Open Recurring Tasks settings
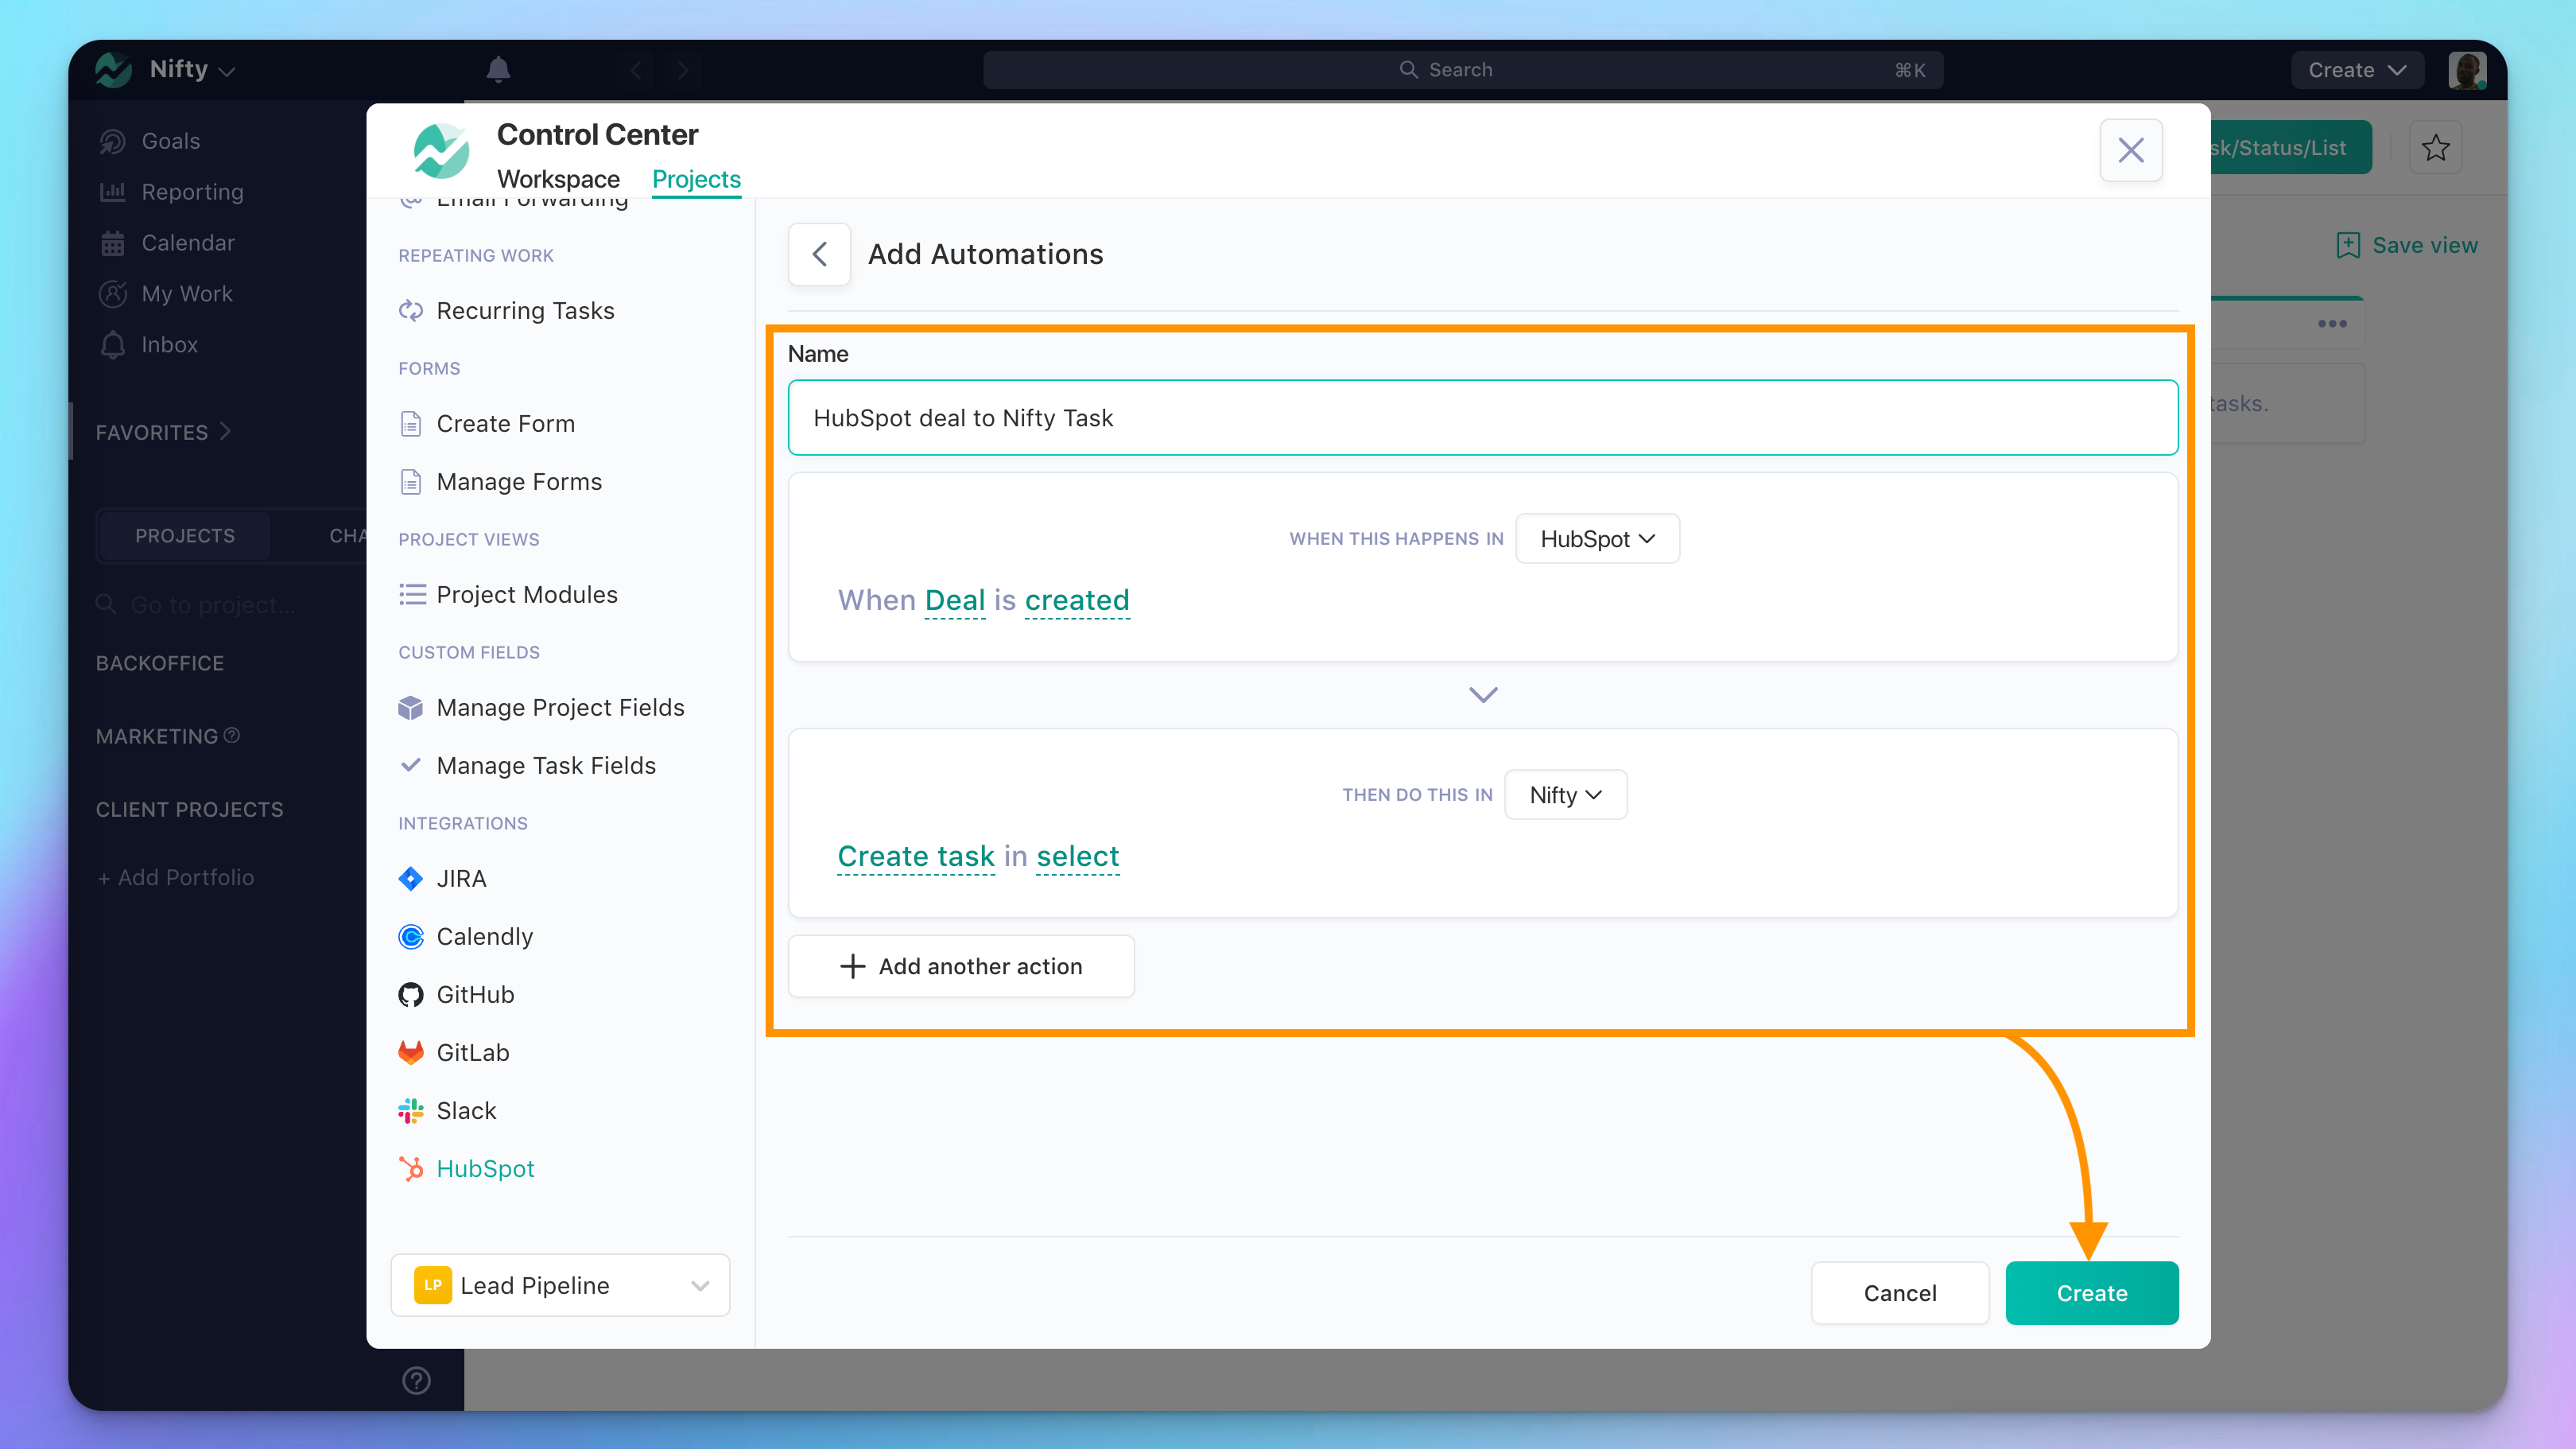 coord(525,310)
